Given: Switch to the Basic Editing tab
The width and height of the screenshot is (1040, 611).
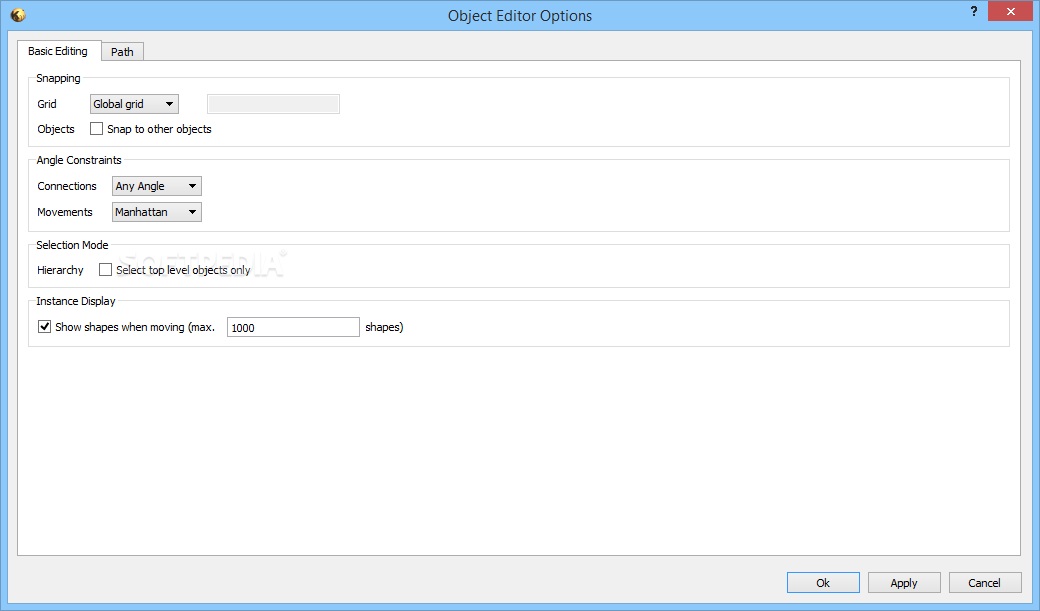Looking at the screenshot, I should pos(58,51).
